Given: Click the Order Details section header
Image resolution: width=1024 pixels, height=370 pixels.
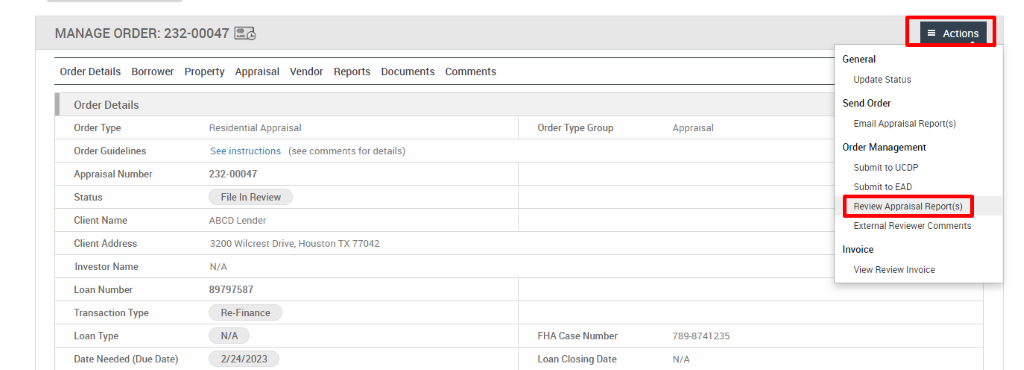Looking at the screenshot, I should 106,105.
